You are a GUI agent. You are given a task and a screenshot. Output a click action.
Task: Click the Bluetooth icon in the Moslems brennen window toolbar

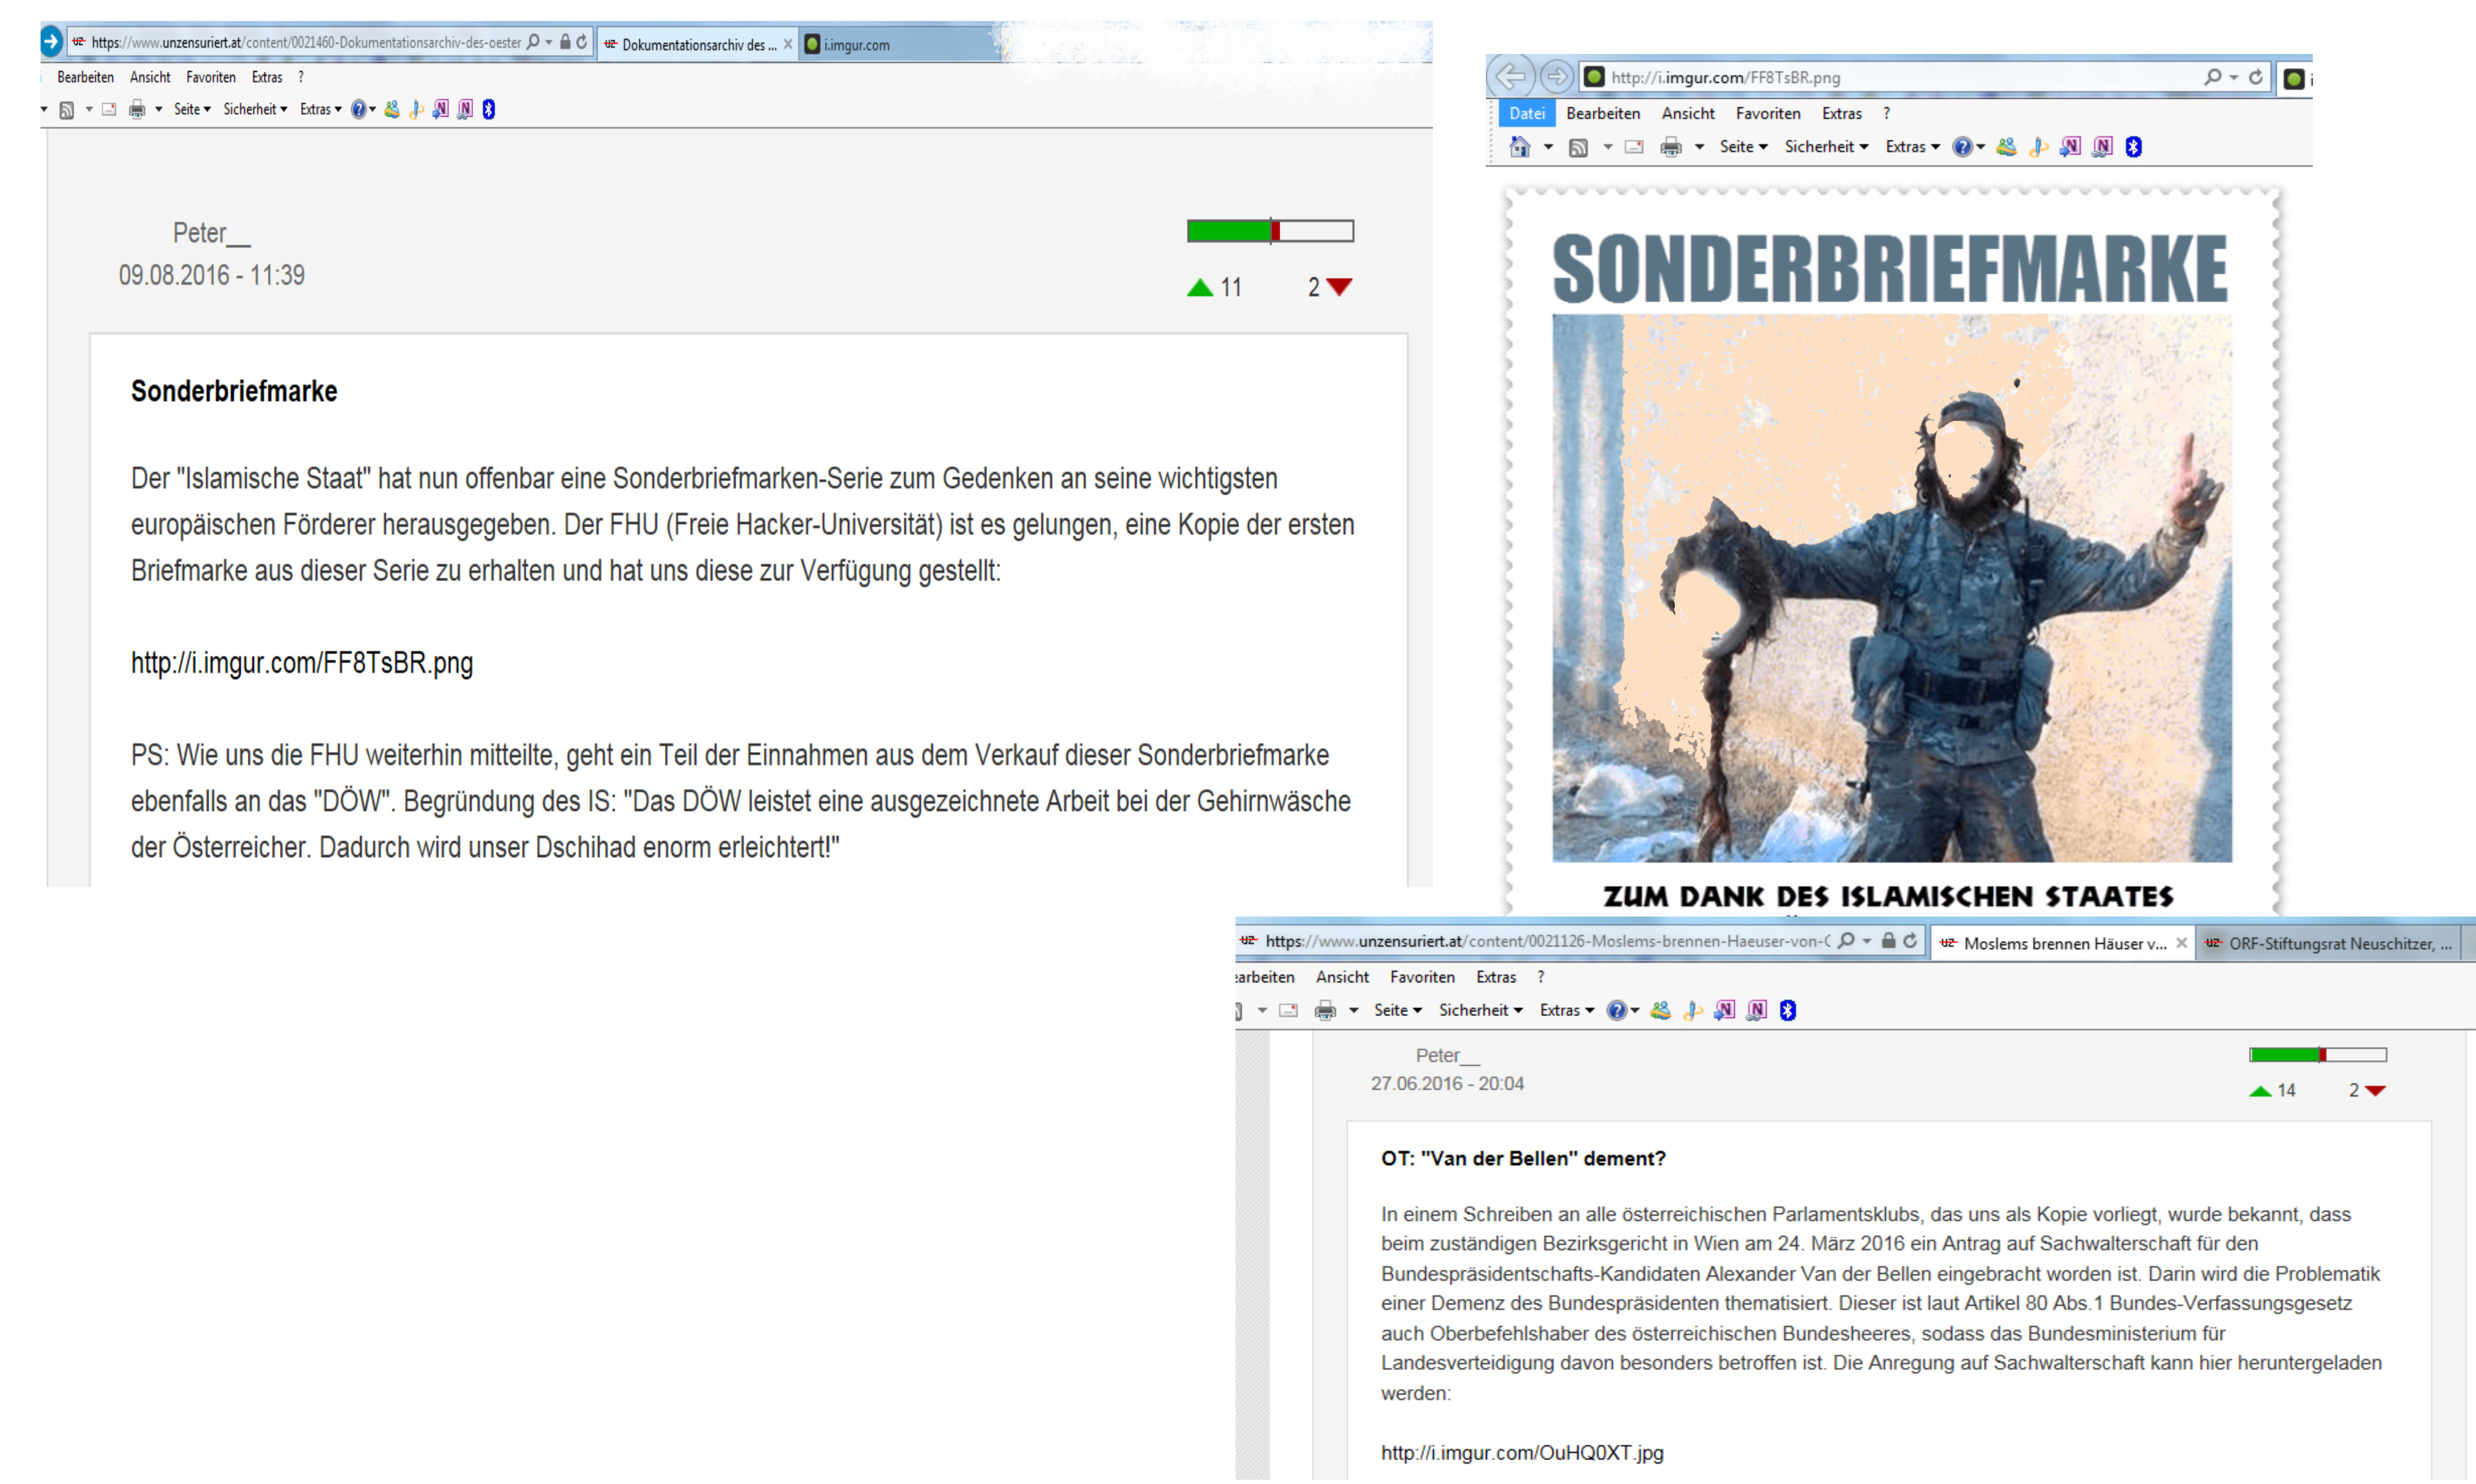1788,1010
